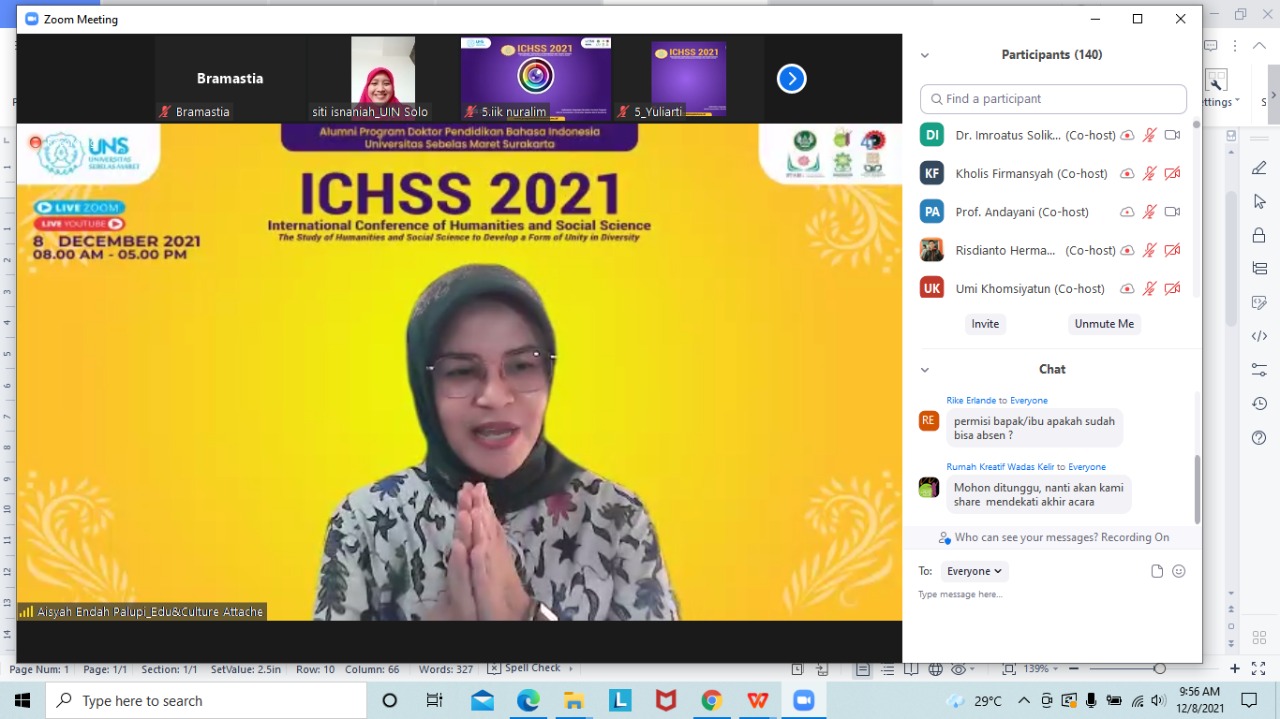The image size is (1280, 719).
Task: Collapse the Participants panel
Action: click(924, 56)
